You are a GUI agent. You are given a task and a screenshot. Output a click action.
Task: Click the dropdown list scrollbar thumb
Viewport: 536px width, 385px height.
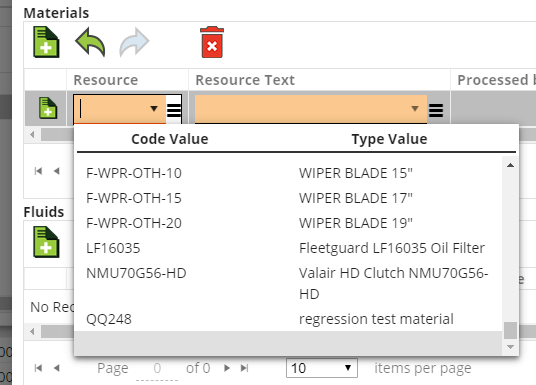510,330
